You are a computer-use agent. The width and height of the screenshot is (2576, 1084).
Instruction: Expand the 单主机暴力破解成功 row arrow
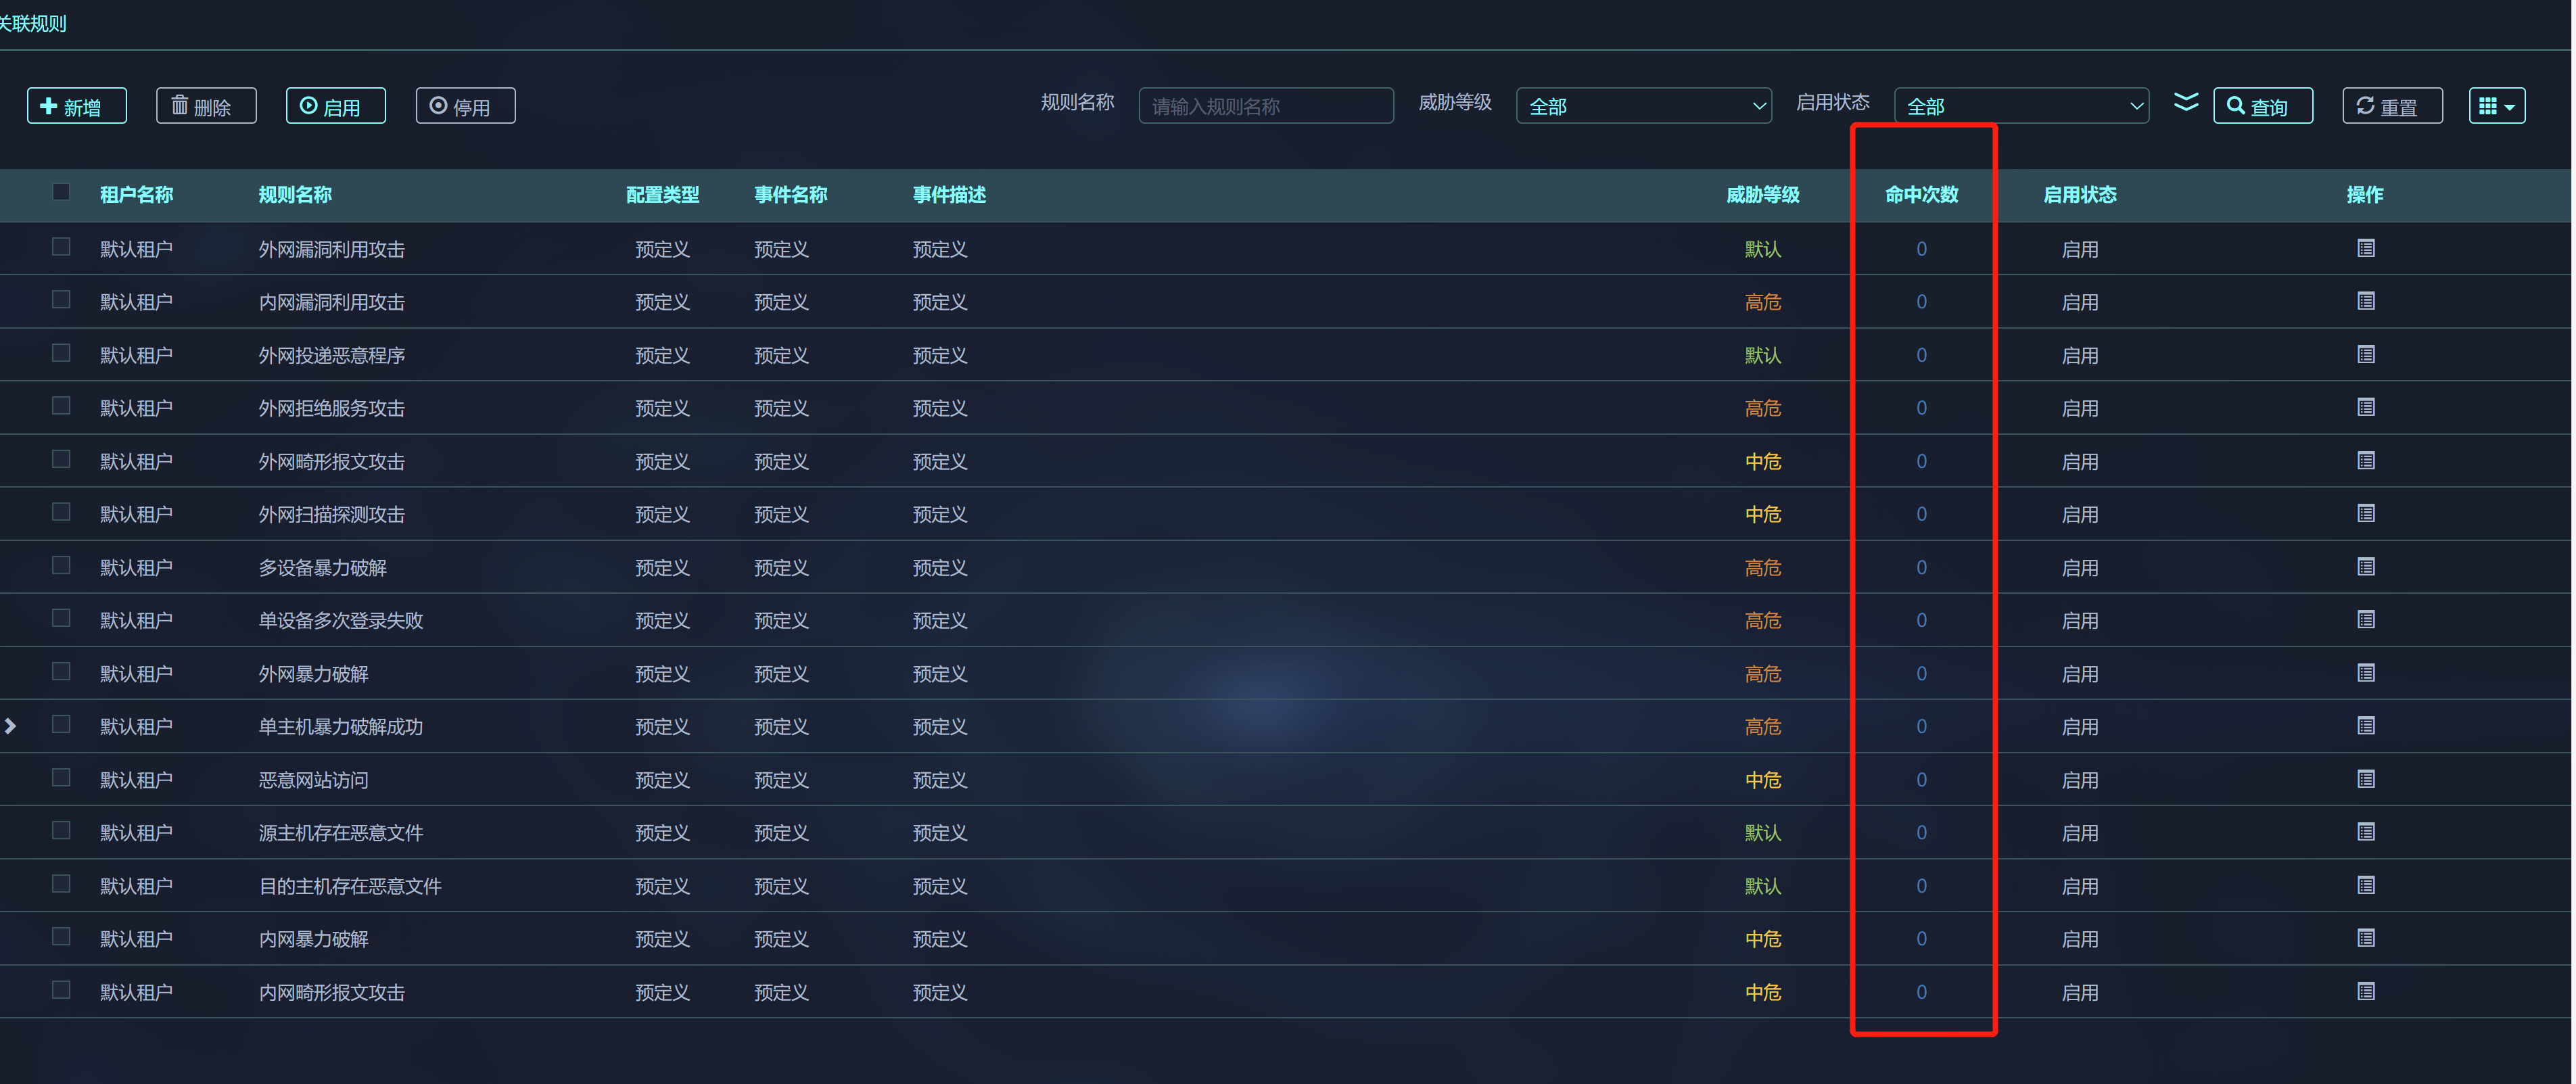pos(11,726)
